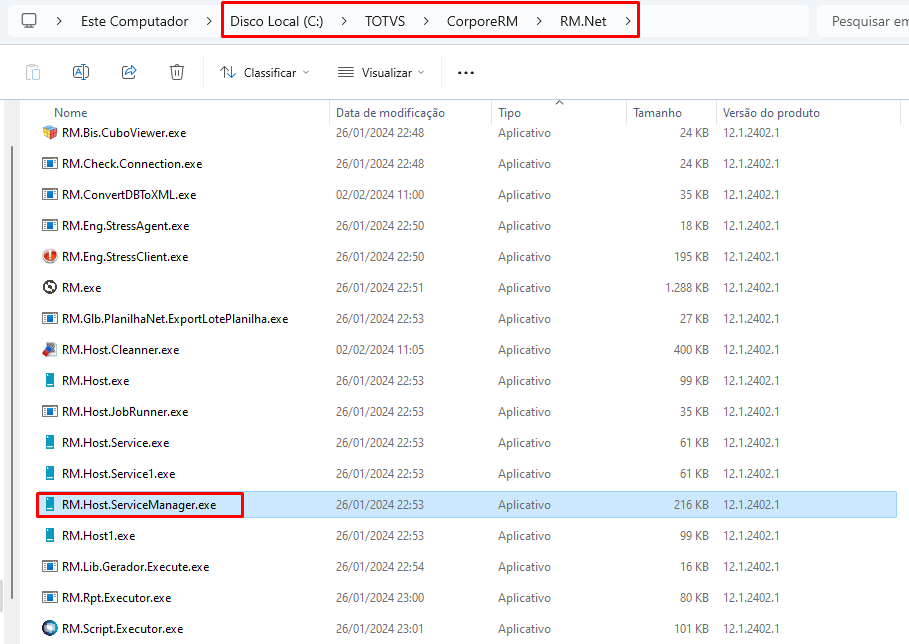Sort by Tamanho column header
909x644 pixels.
[657, 113]
